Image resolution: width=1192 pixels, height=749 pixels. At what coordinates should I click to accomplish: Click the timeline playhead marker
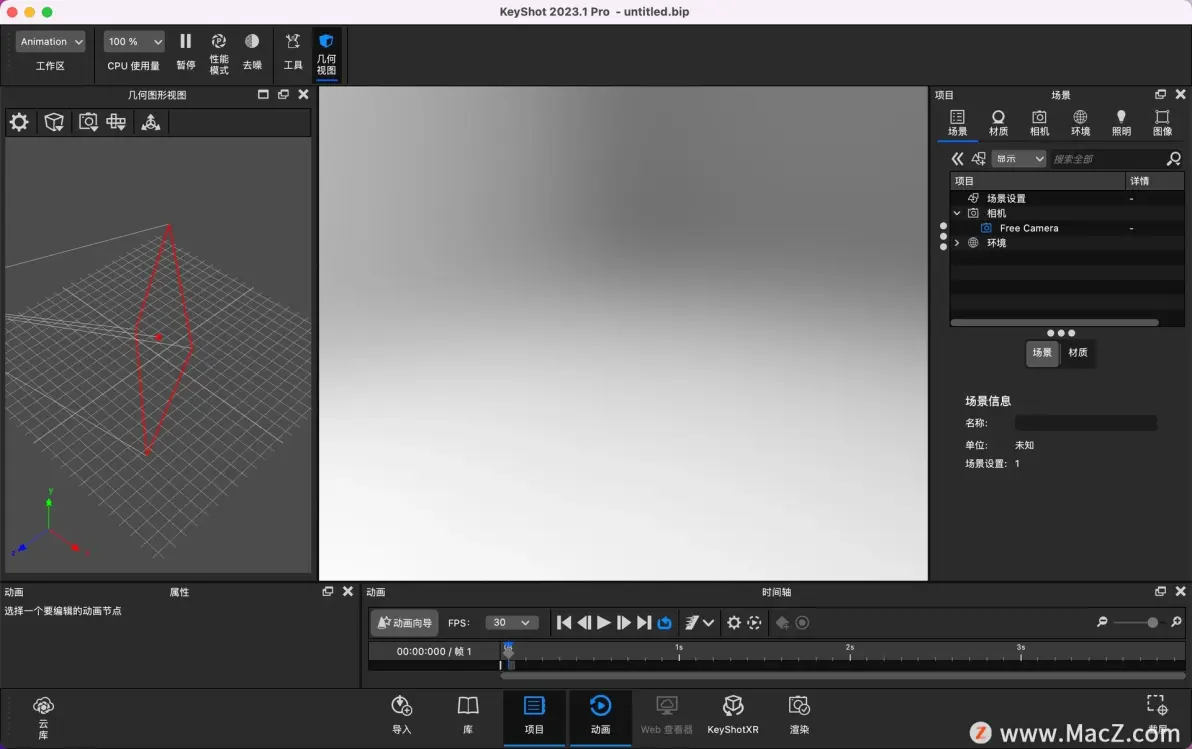pos(509,650)
